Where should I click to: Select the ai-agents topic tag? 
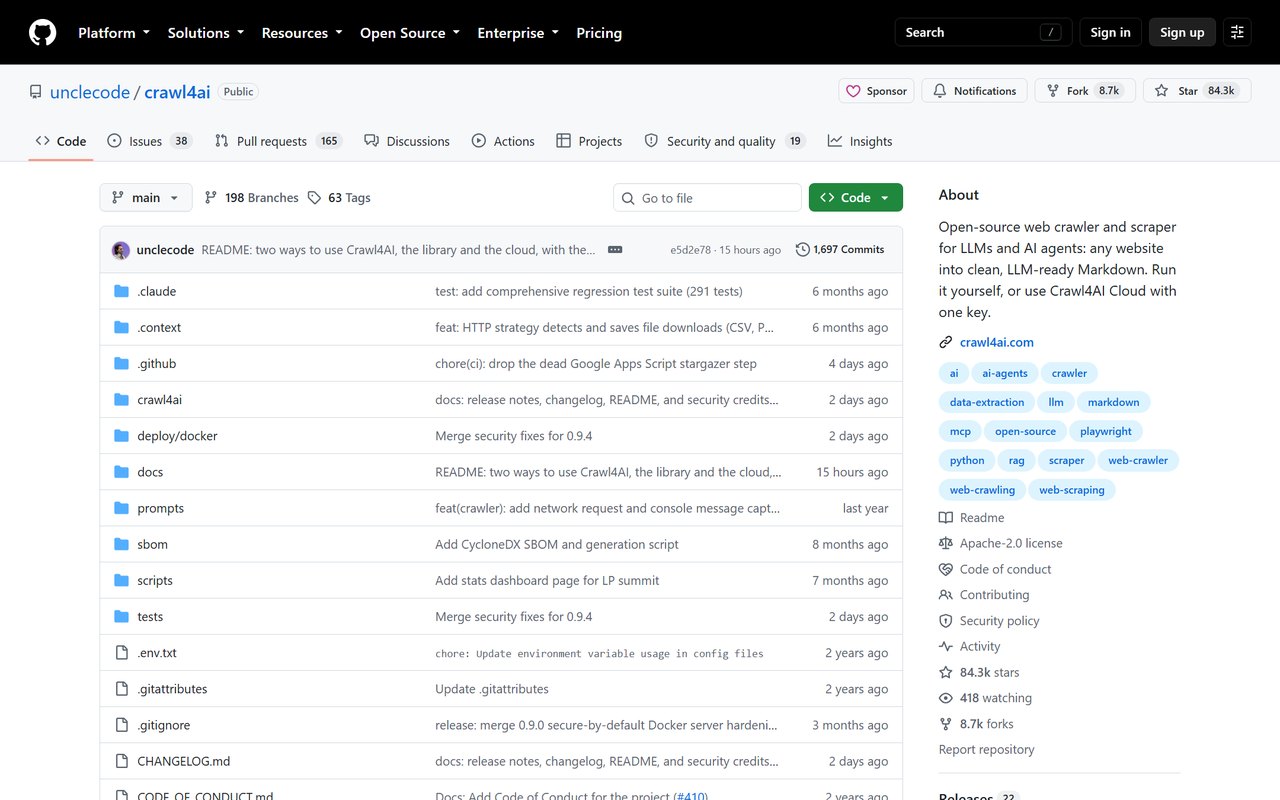tap(1005, 373)
